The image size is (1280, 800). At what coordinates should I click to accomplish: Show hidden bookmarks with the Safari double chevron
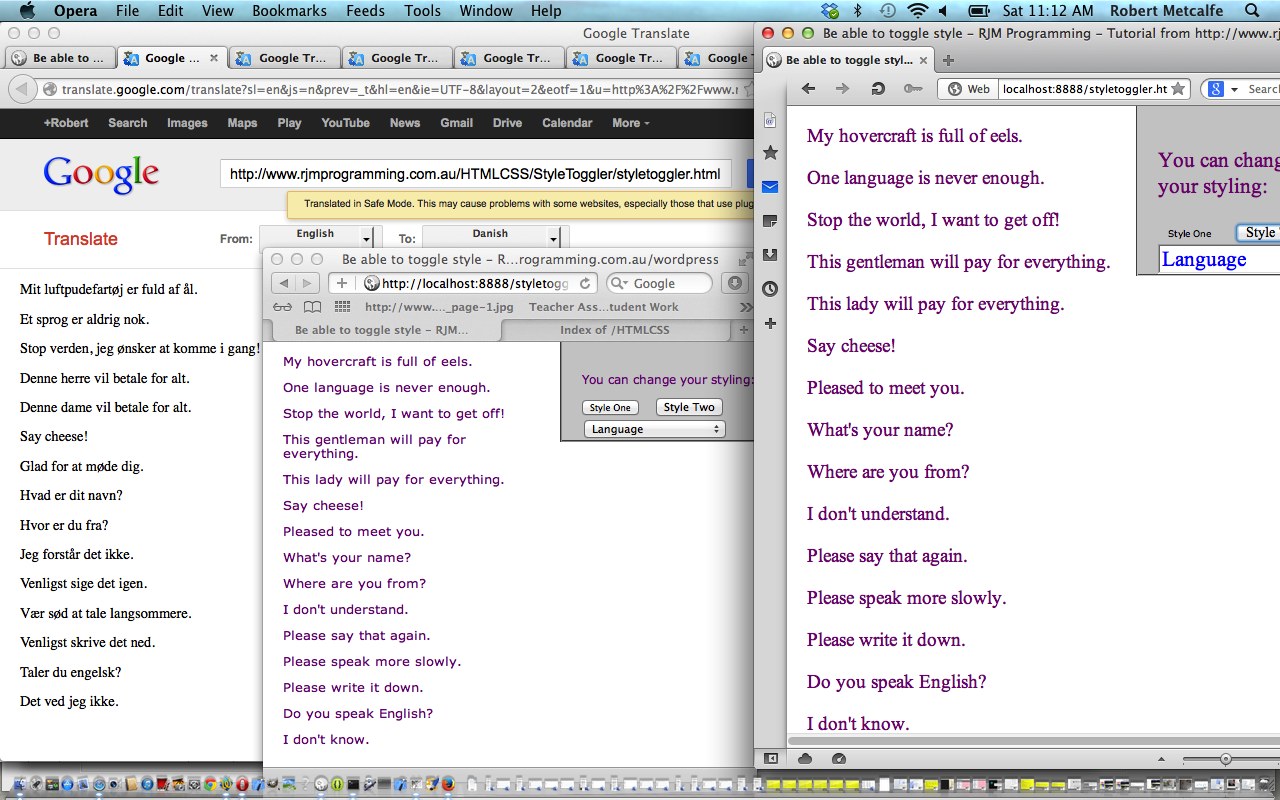(745, 307)
